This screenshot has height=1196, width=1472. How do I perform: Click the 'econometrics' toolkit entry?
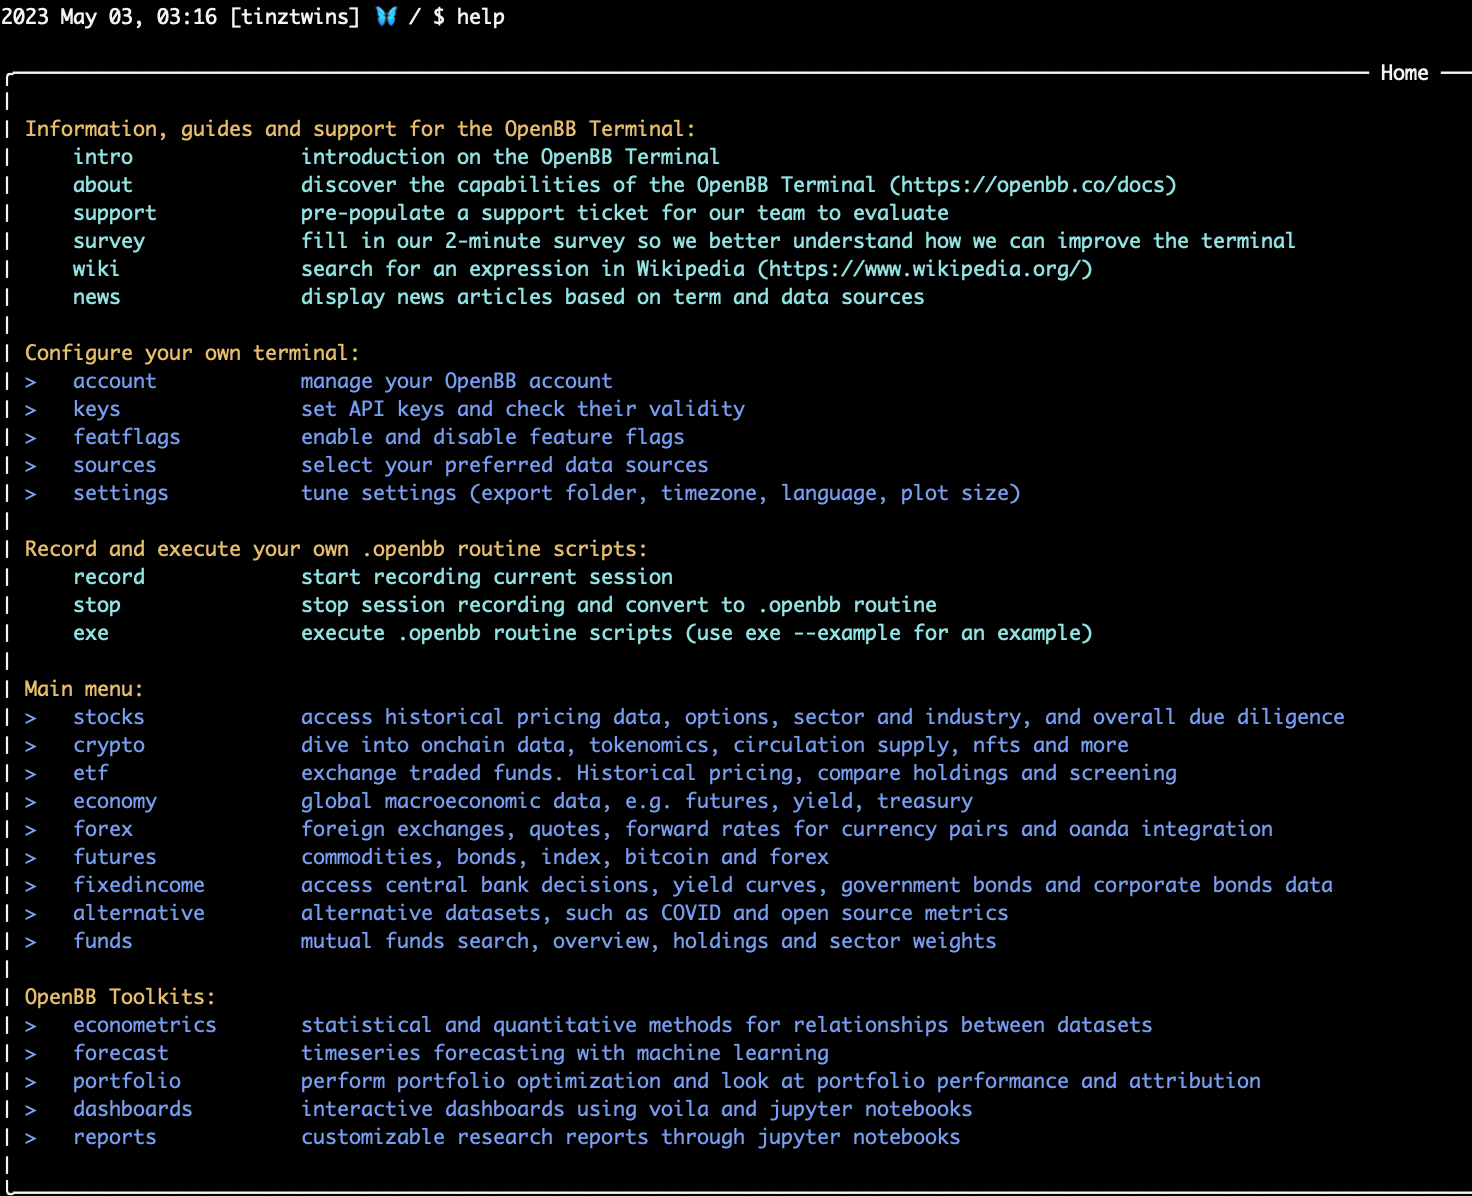click(x=145, y=1025)
